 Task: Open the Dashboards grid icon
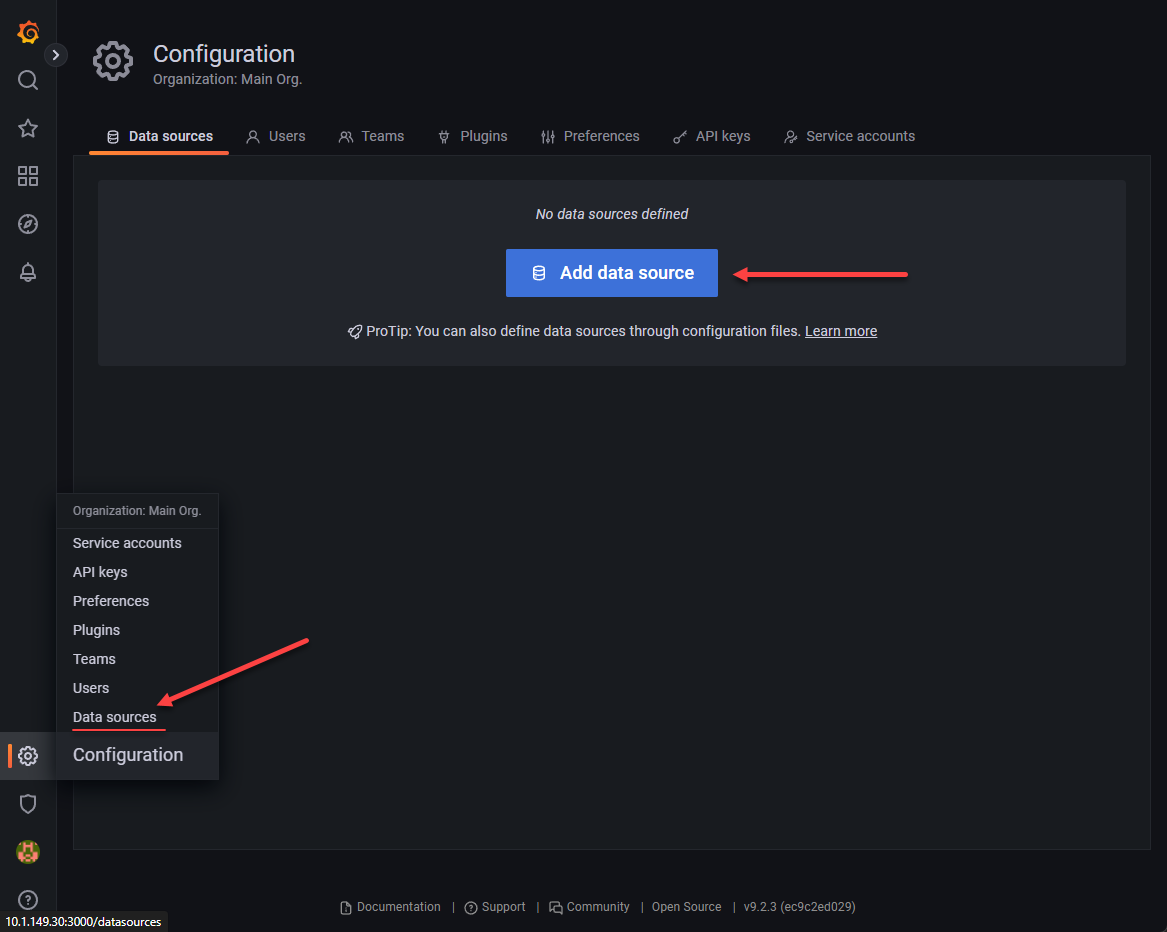28,176
